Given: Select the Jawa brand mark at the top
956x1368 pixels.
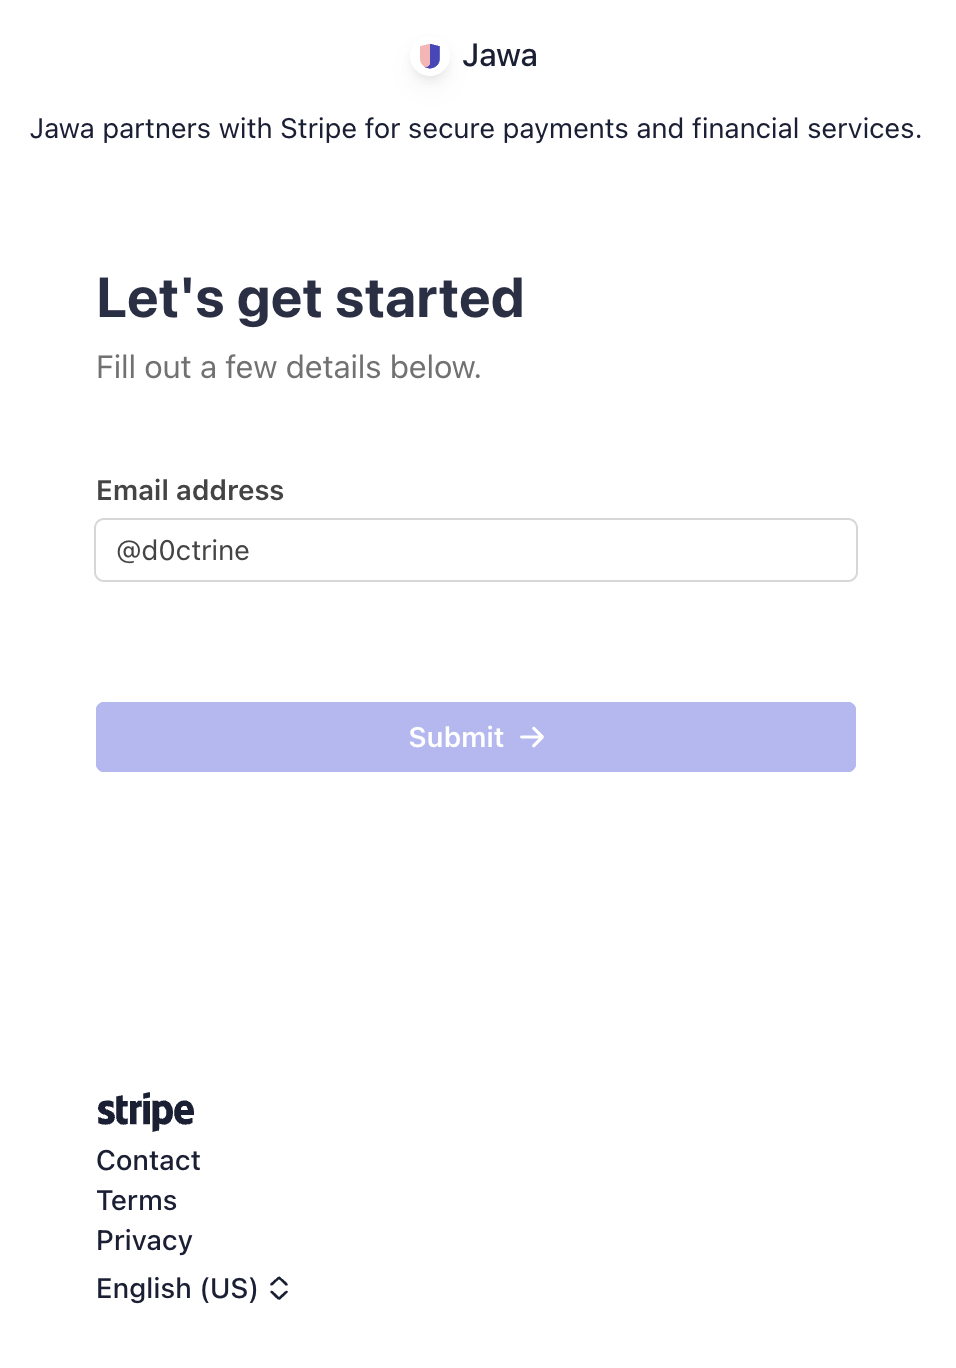Looking at the screenshot, I should point(430,56).
